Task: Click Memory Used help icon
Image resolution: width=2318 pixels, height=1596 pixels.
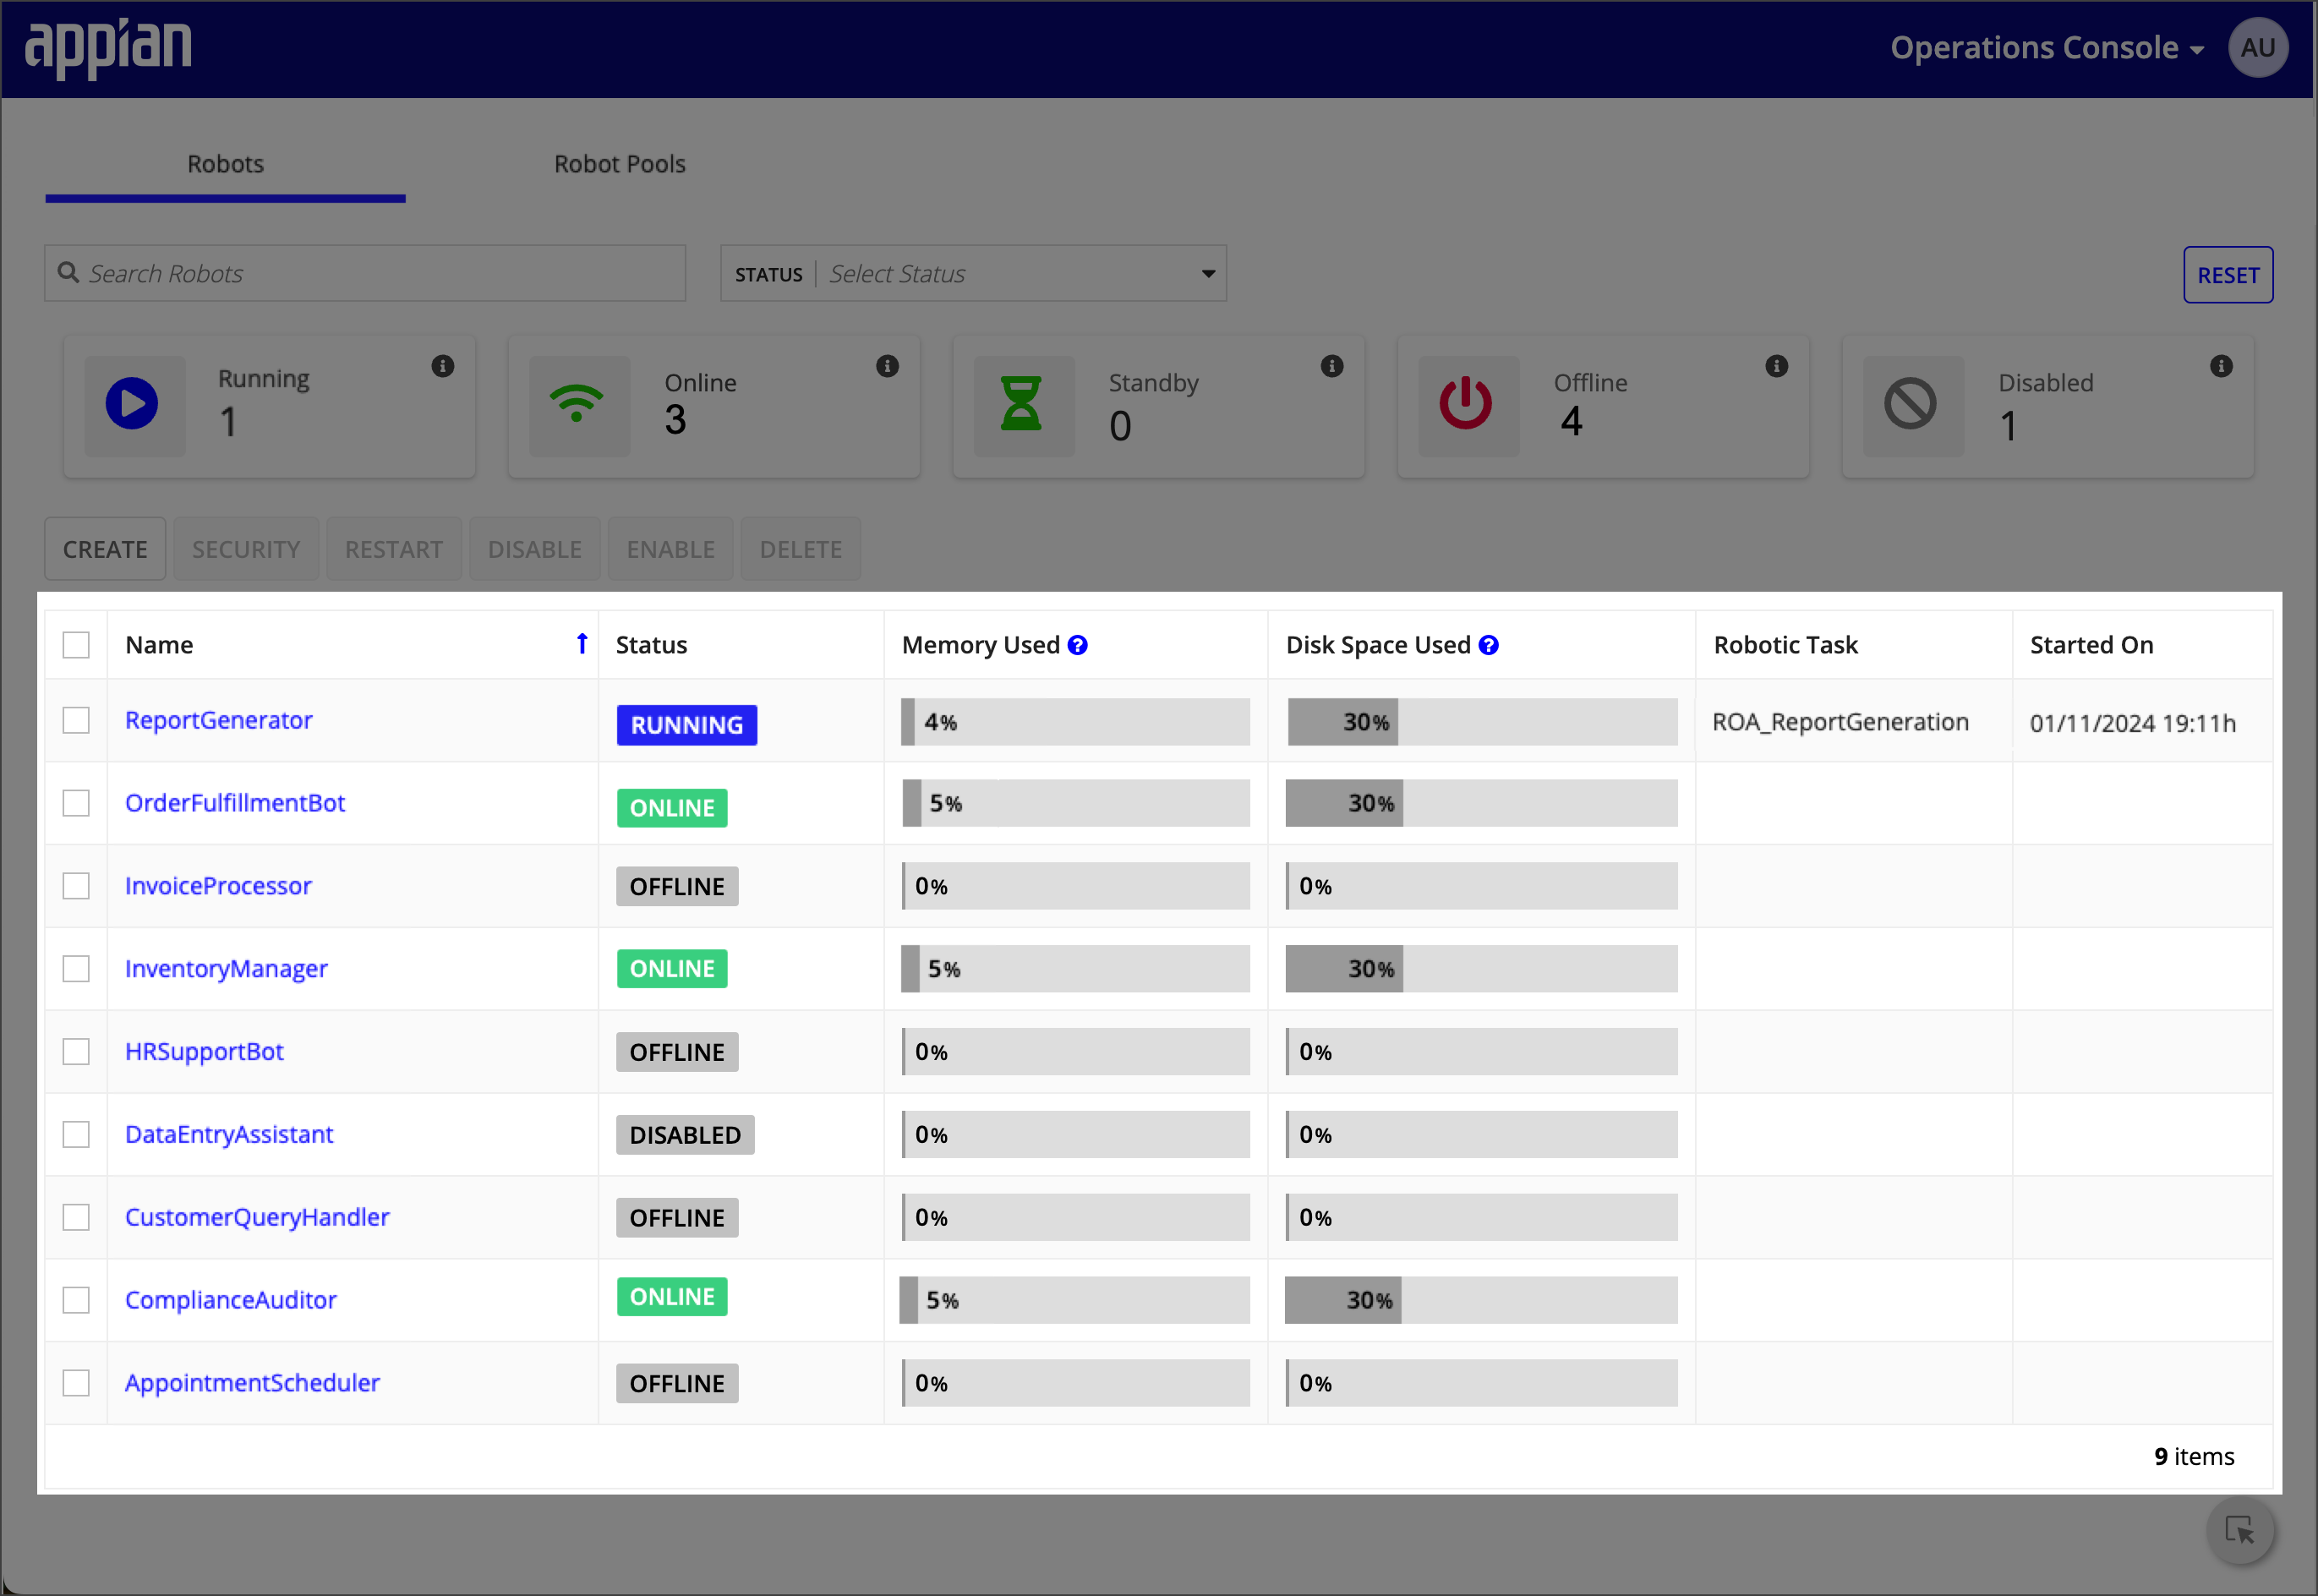Action: 1077,645
